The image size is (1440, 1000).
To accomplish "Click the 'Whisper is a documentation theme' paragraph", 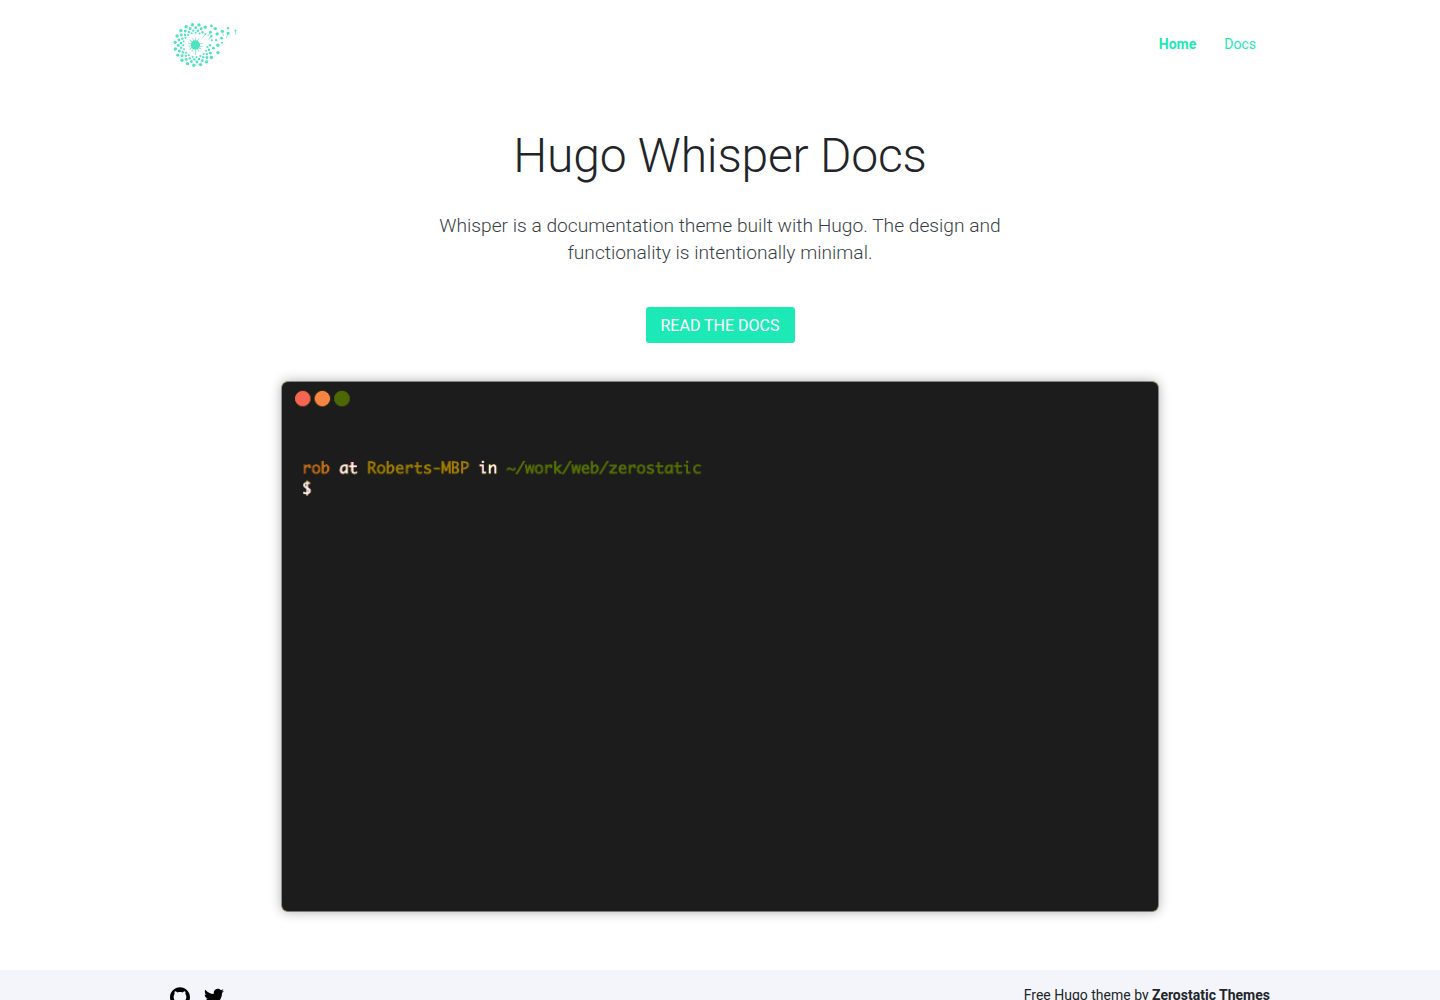I will point(720,239).
